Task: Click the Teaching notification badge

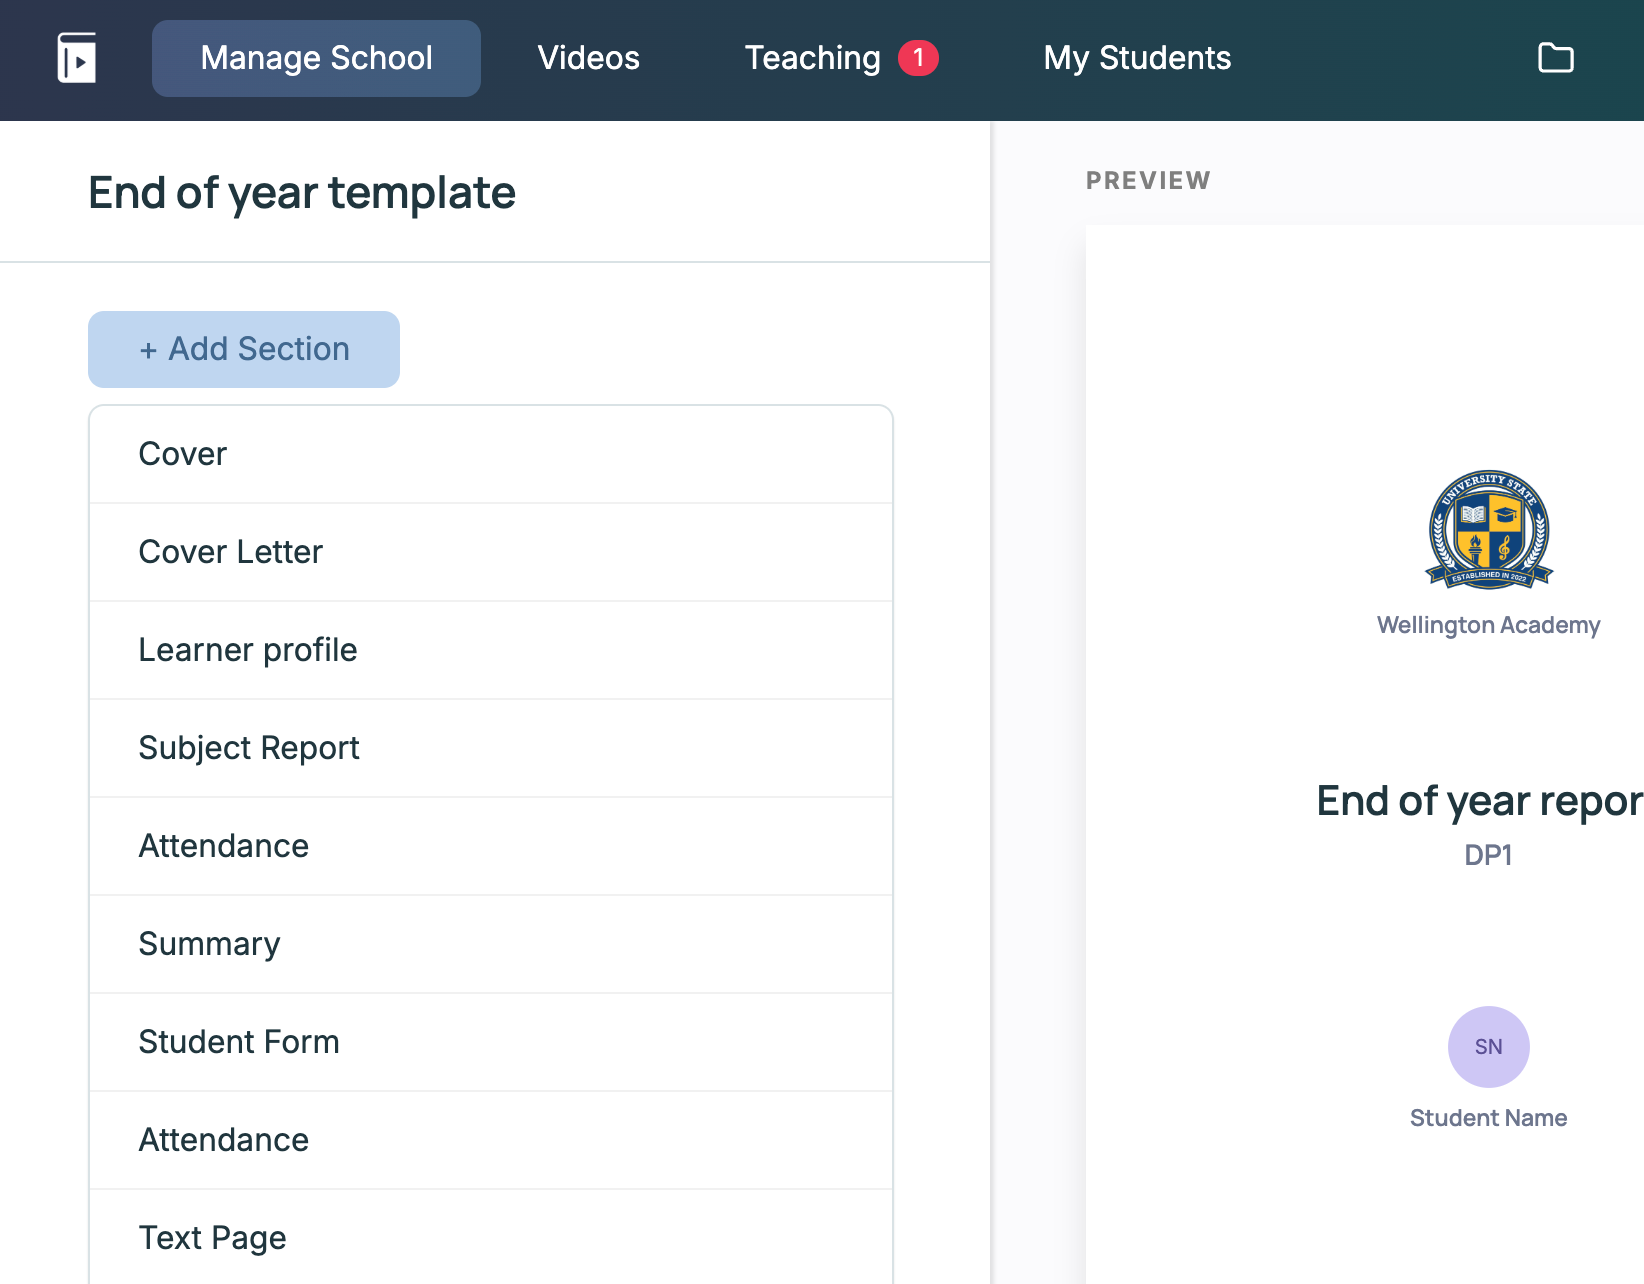Action: coord(918,58)
